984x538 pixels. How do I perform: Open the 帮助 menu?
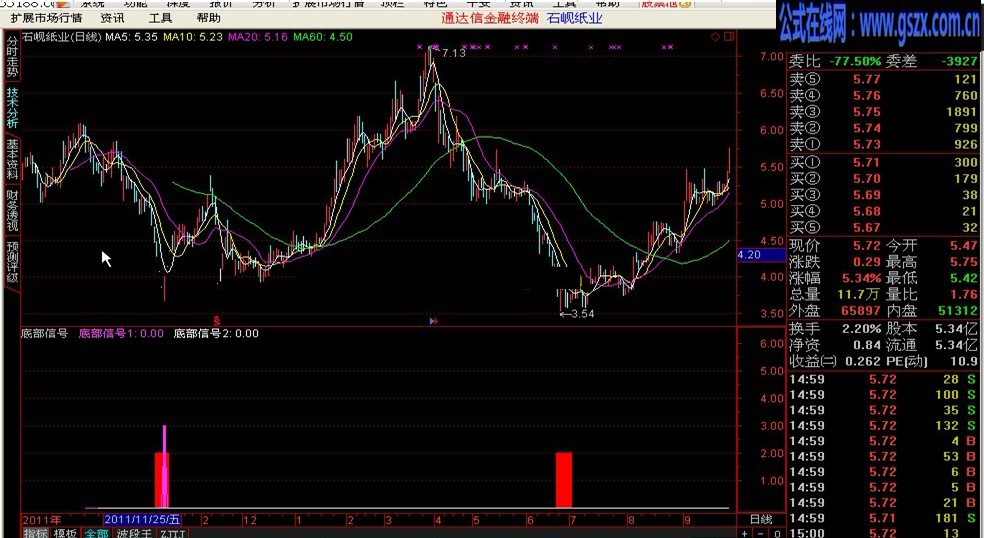coord(208,18)
